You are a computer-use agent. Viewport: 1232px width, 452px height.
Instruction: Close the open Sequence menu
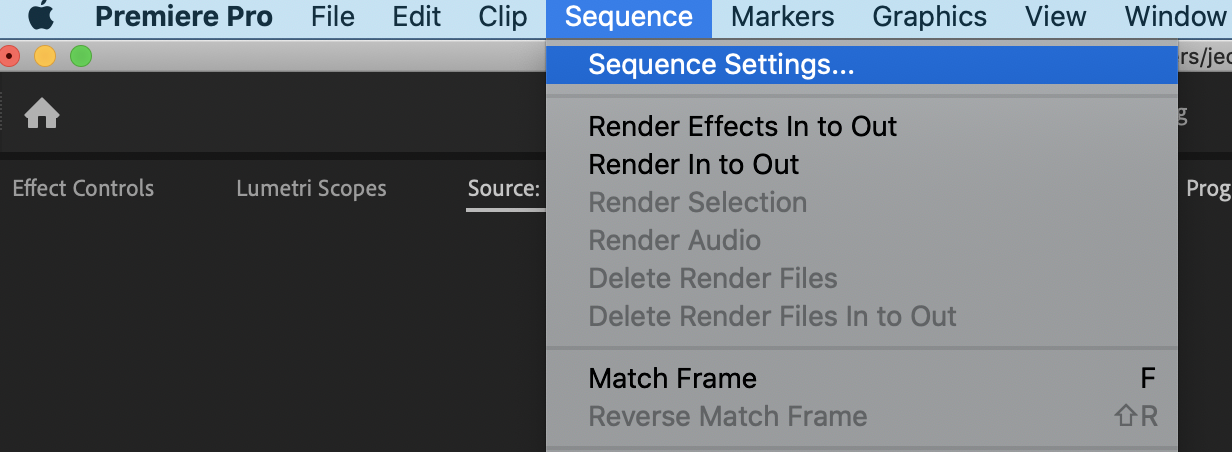[628, 17]
